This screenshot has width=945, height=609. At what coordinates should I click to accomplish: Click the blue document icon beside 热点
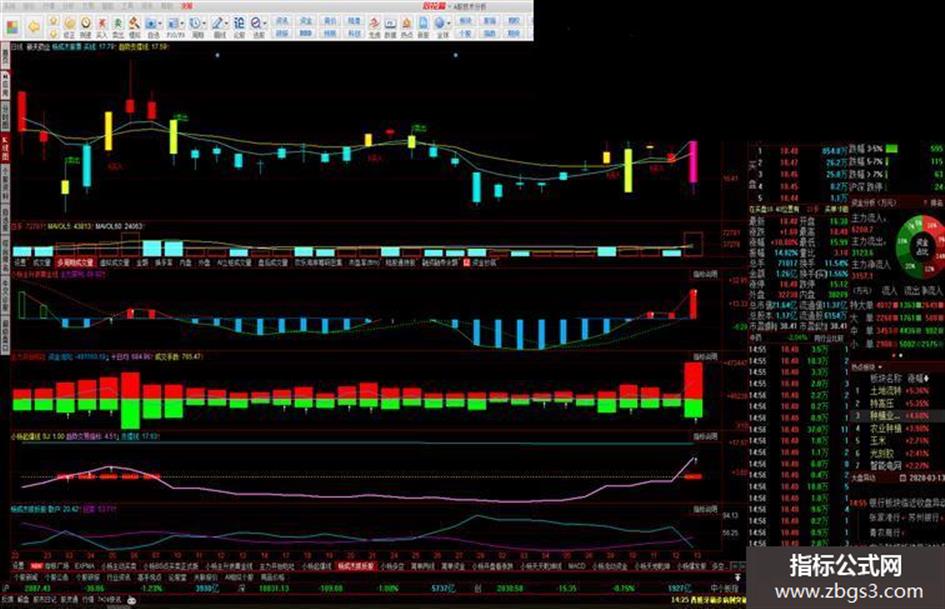pyautogui.click(x=424, y=24)
